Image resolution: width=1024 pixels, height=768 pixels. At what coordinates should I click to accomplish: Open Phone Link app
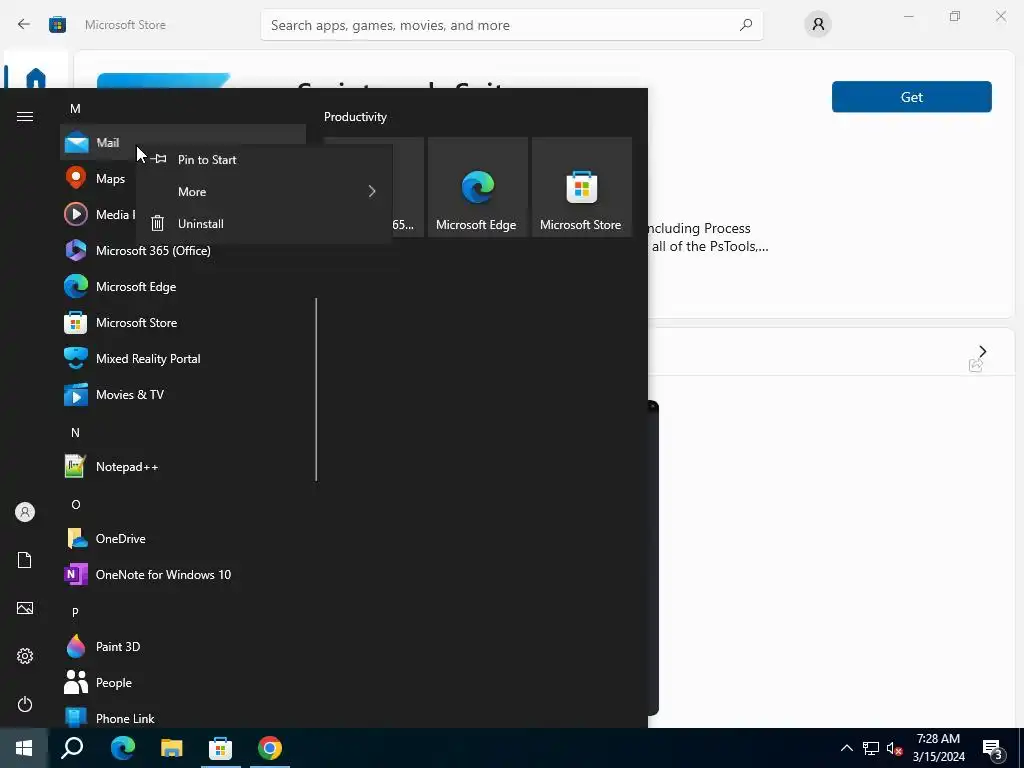pos(183,716)
